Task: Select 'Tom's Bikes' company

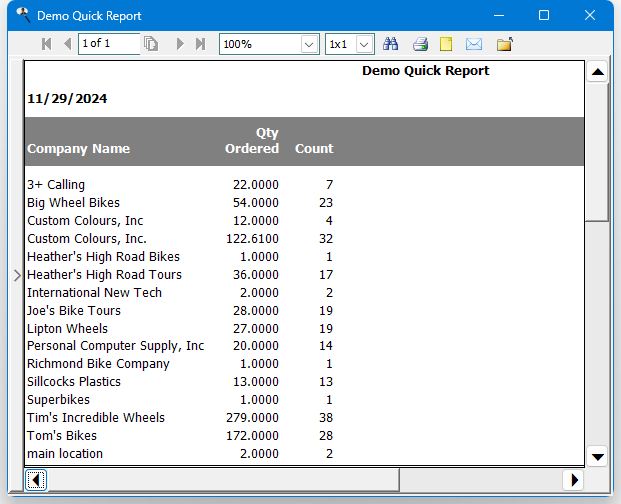Action: (62, 436)
